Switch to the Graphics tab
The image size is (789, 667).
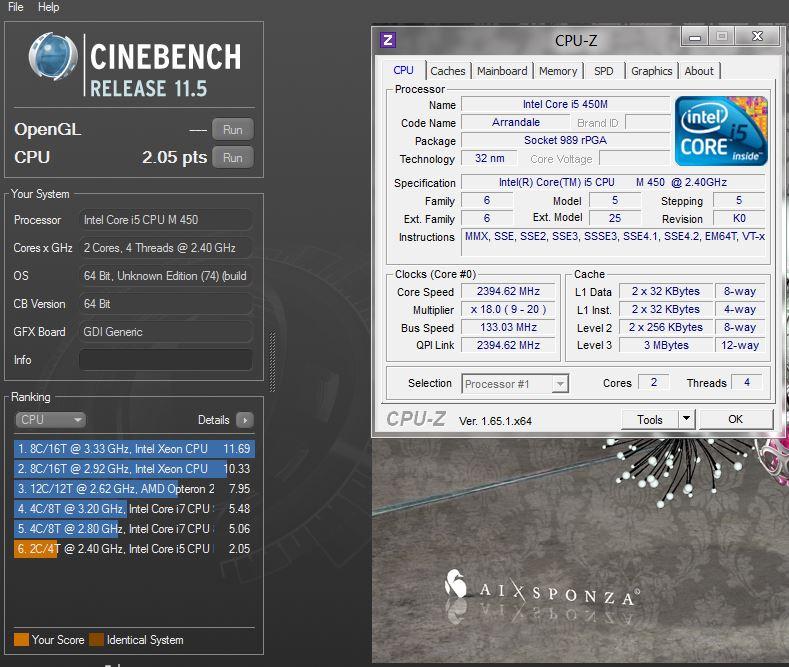[x=652, y=71]
